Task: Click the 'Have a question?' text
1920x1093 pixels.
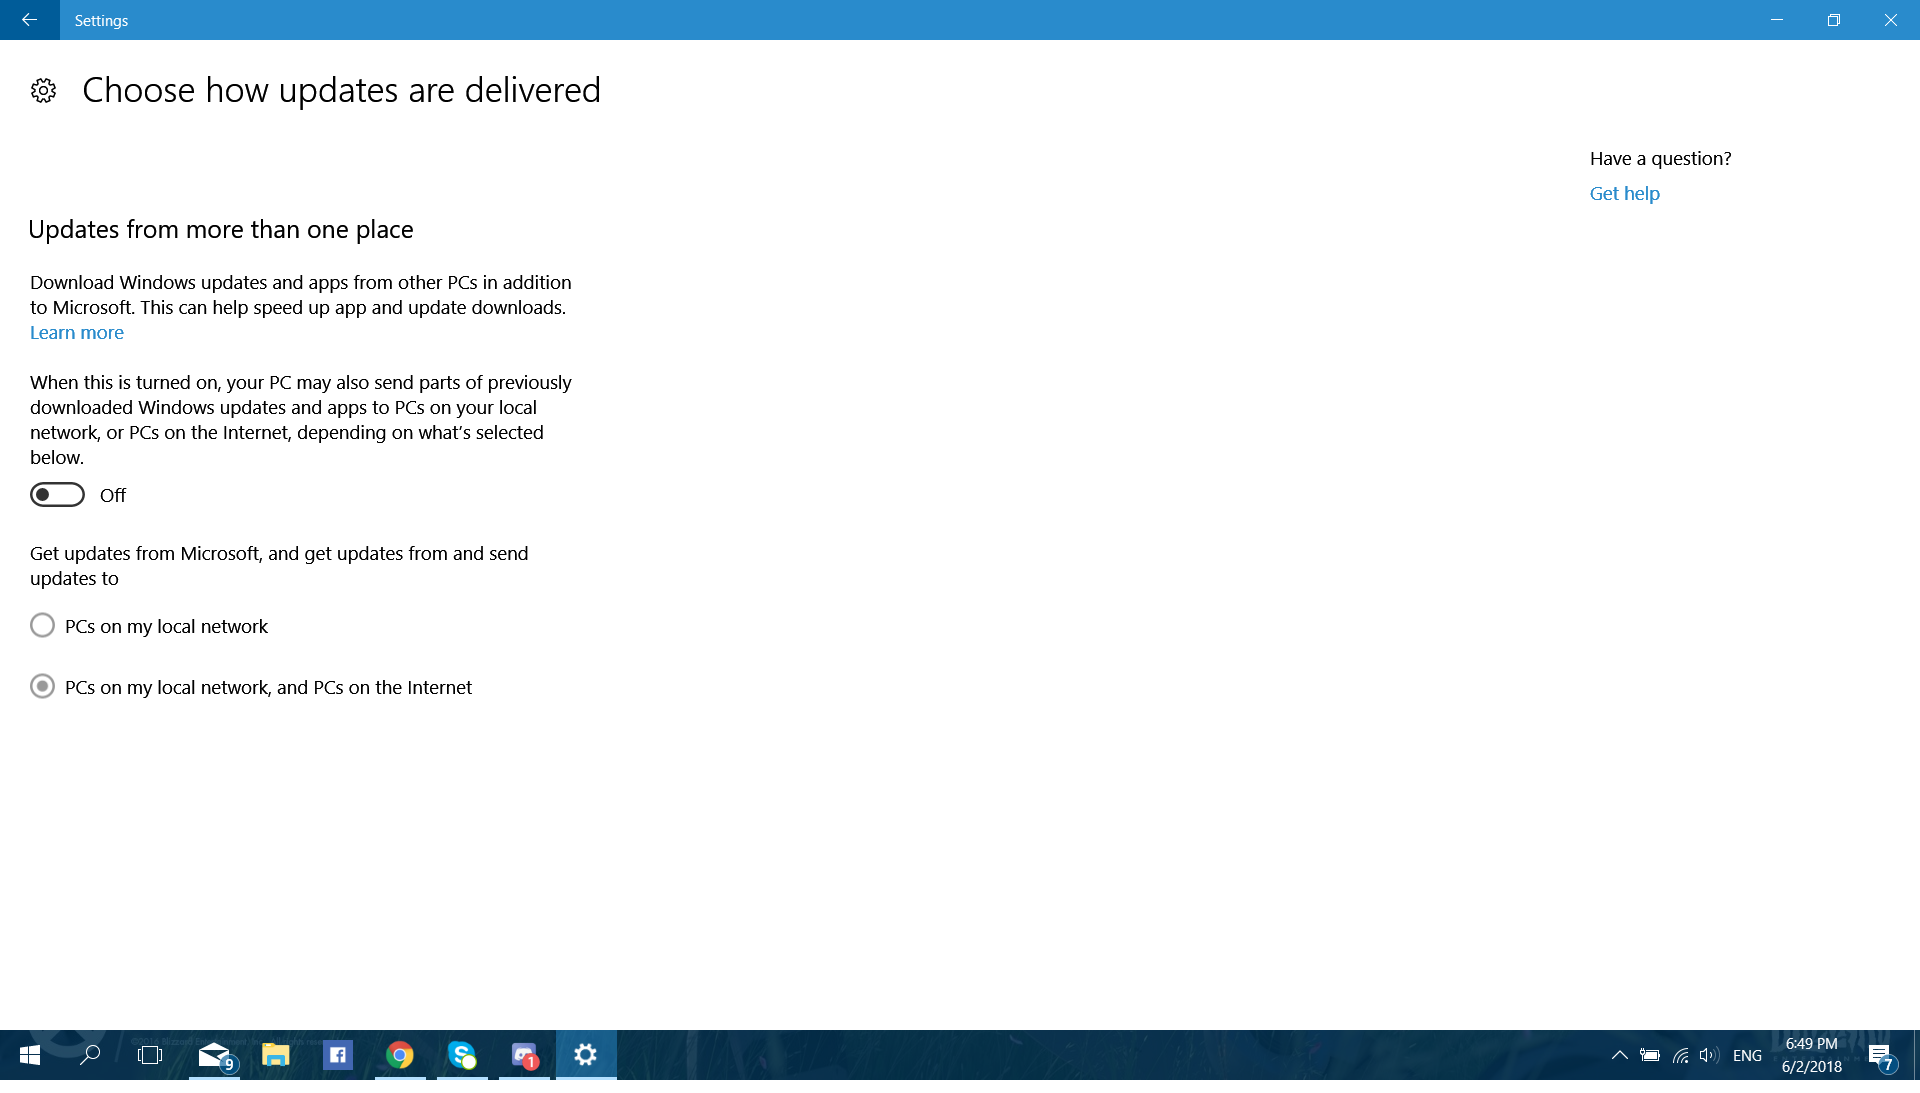Action: [1660, 159]
